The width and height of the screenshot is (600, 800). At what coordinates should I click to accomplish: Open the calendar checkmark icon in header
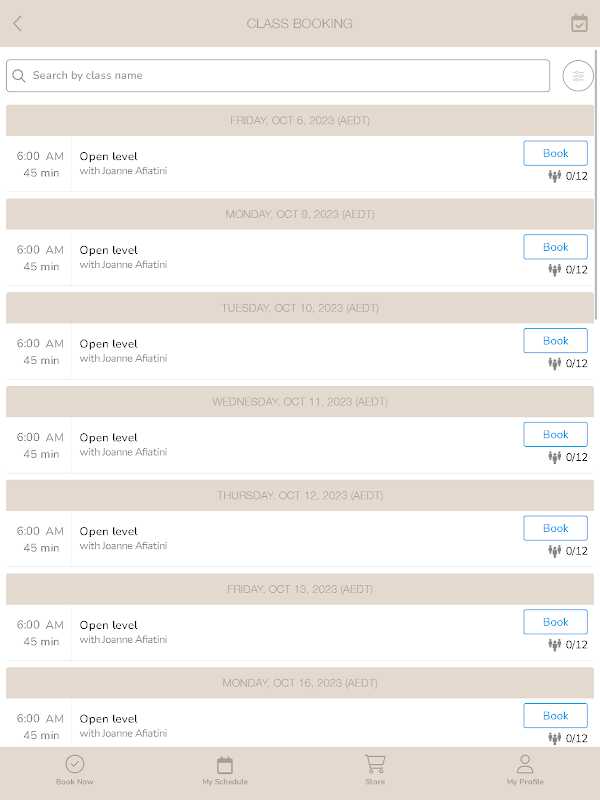(579, 23)
